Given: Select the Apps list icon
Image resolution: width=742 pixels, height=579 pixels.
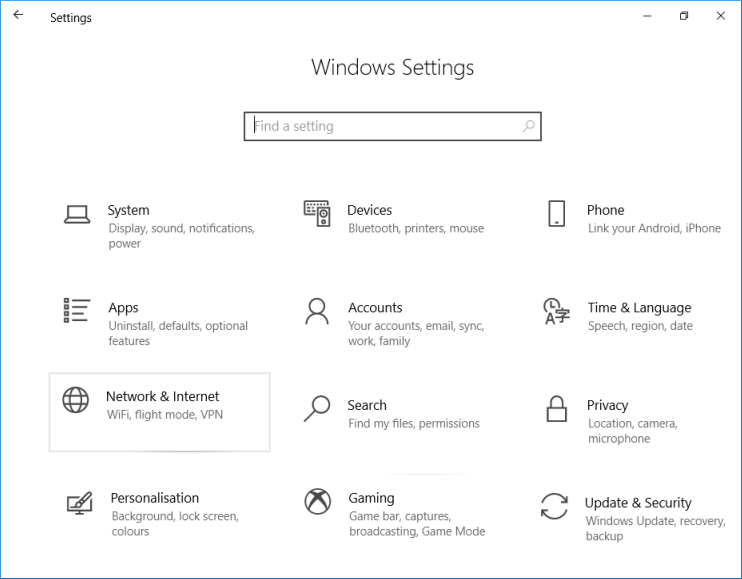Looking at the screenshot, I should pyautogui.click(x=77, y=311).
